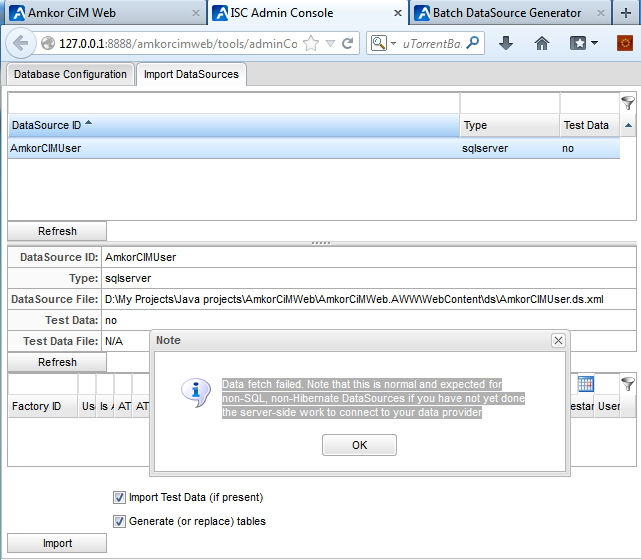Image resolution: width=641 pixels, height=560 pixels.
Task: Click the browser back arrow button
Action: click(20, 44)
